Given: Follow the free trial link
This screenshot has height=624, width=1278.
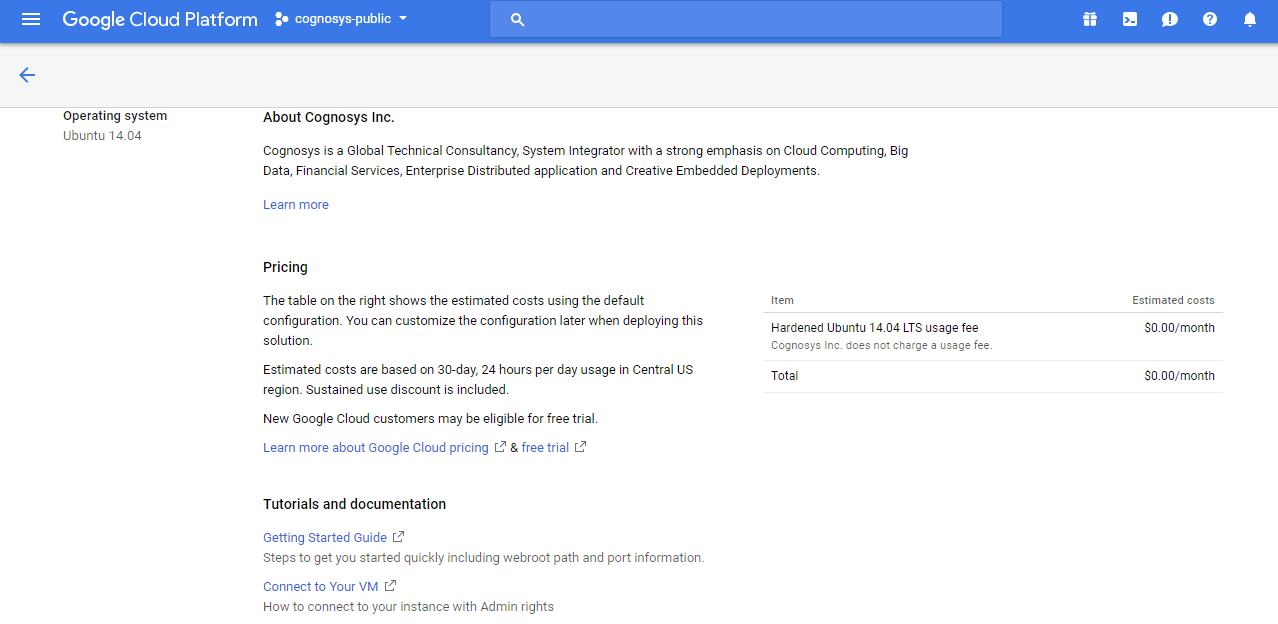Looking at the screenshot, I should [545, 448].
